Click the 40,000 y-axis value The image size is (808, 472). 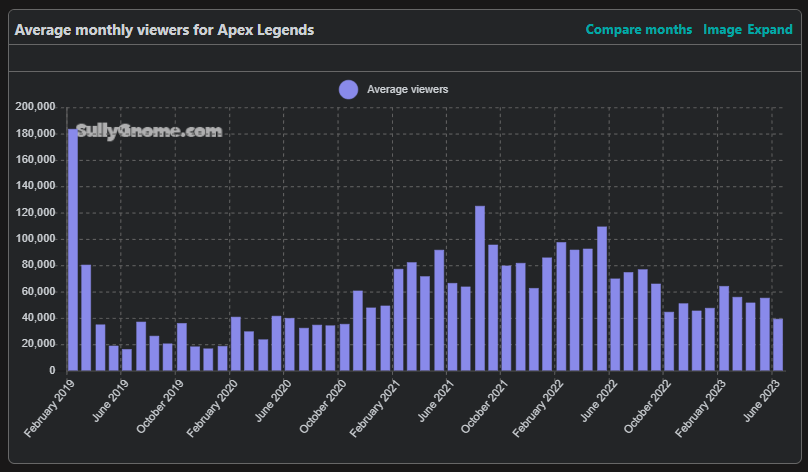click(x=38, y=318)
